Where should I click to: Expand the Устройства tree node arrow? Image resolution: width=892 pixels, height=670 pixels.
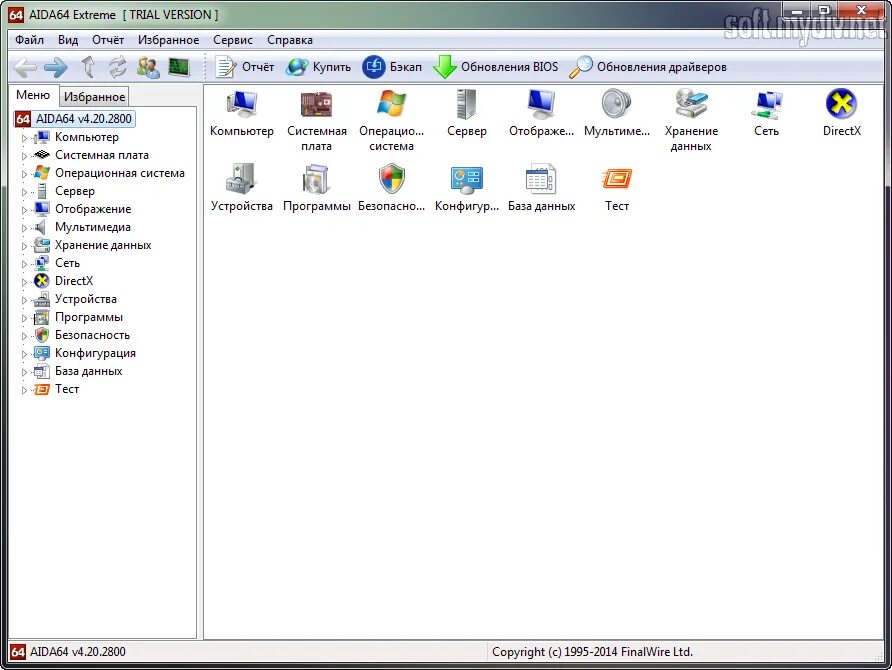24,300
